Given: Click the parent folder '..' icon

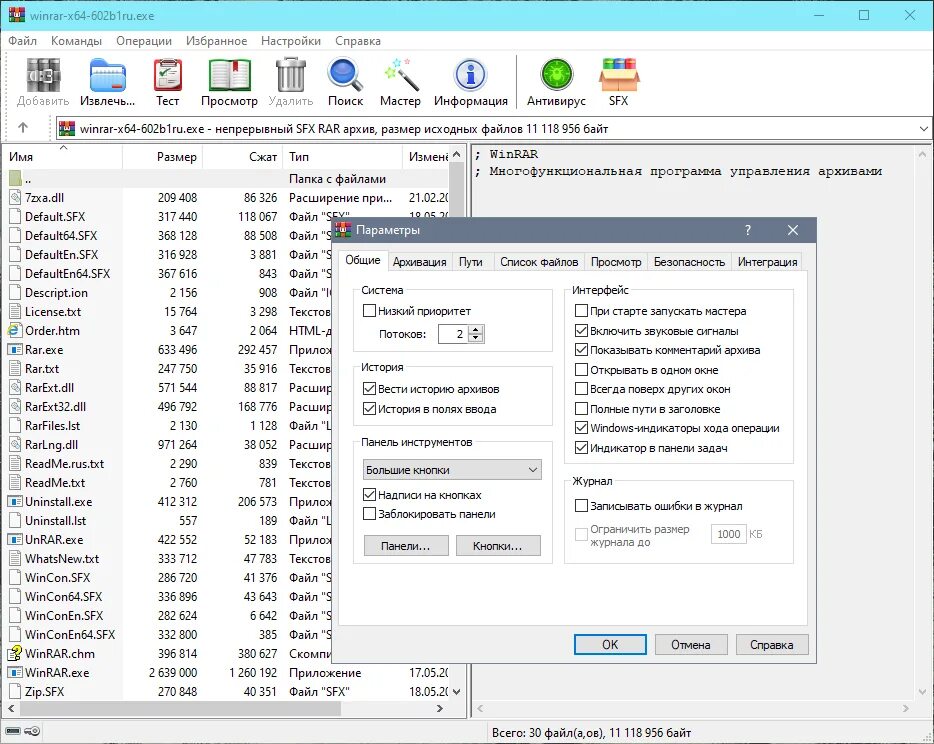Looking at the screenshot, I should coord(15,178).
